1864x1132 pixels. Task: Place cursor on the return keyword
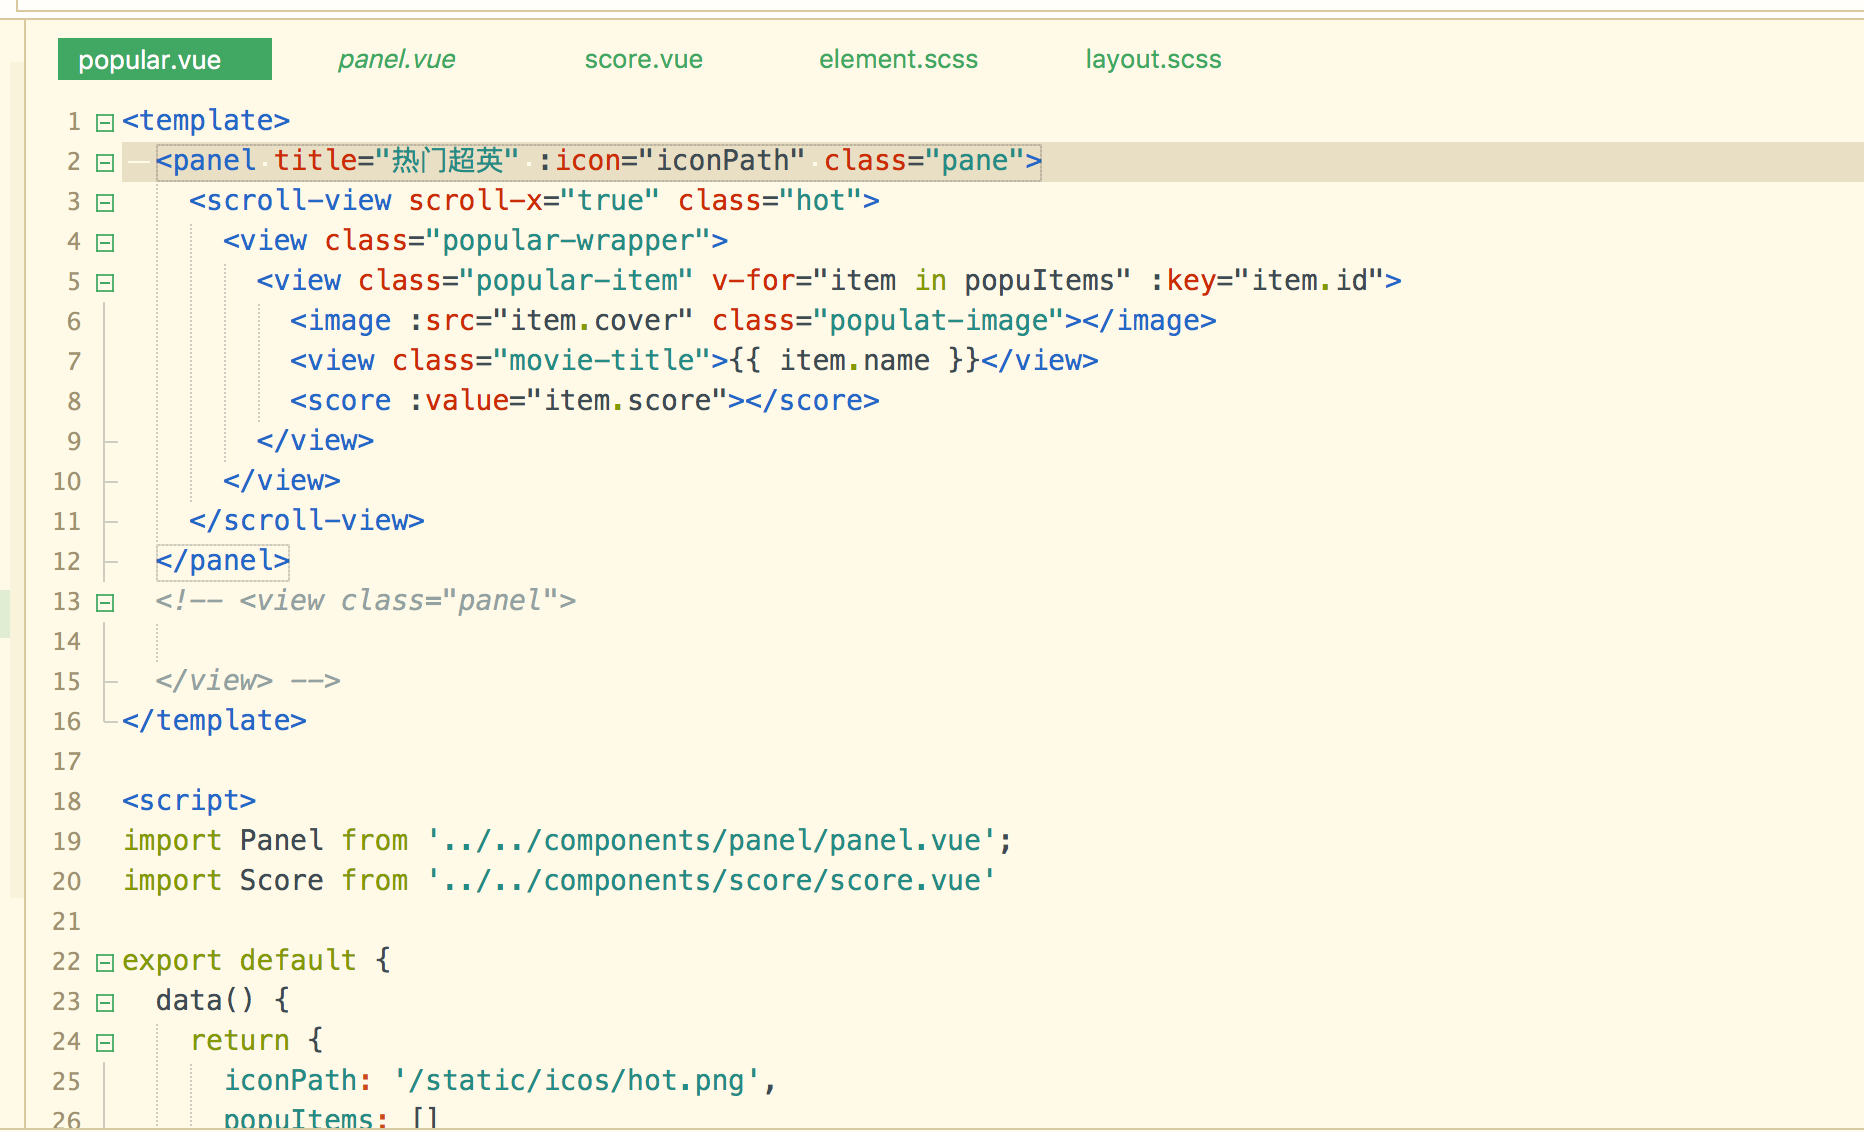pyautogui.click(x=240, y=1040)
